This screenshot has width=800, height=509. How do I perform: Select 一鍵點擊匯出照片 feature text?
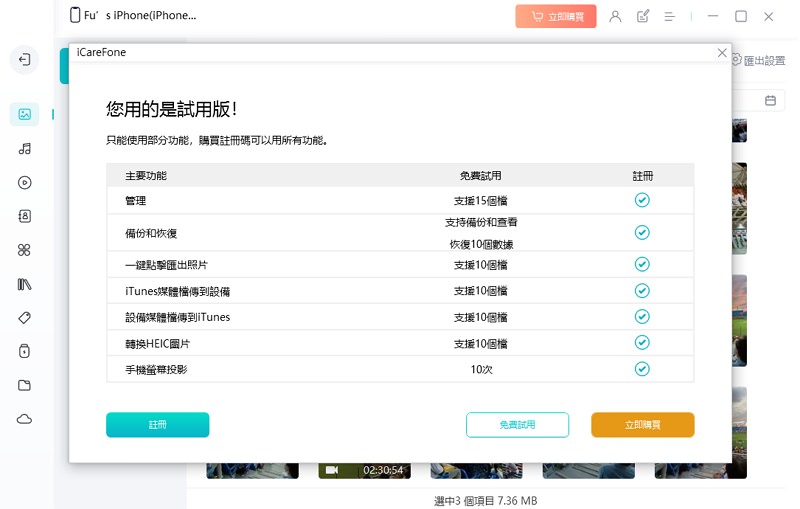coord(166,265)
